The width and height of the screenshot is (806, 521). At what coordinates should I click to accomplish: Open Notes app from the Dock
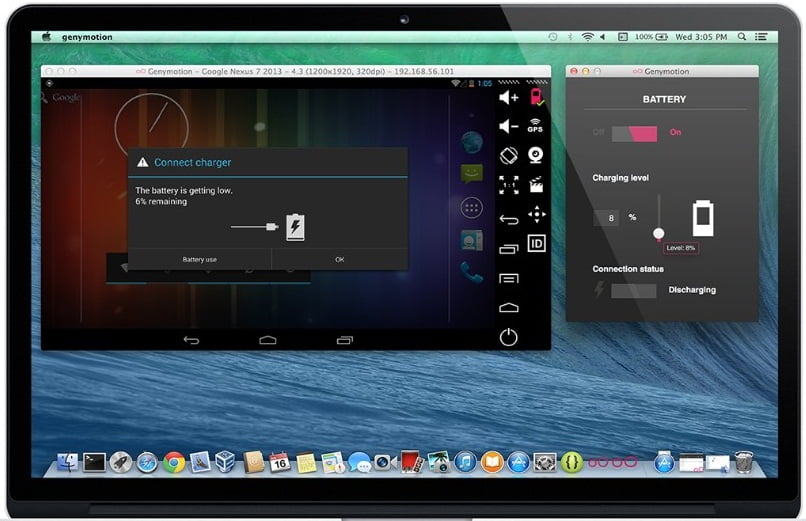tap(306, 462)
